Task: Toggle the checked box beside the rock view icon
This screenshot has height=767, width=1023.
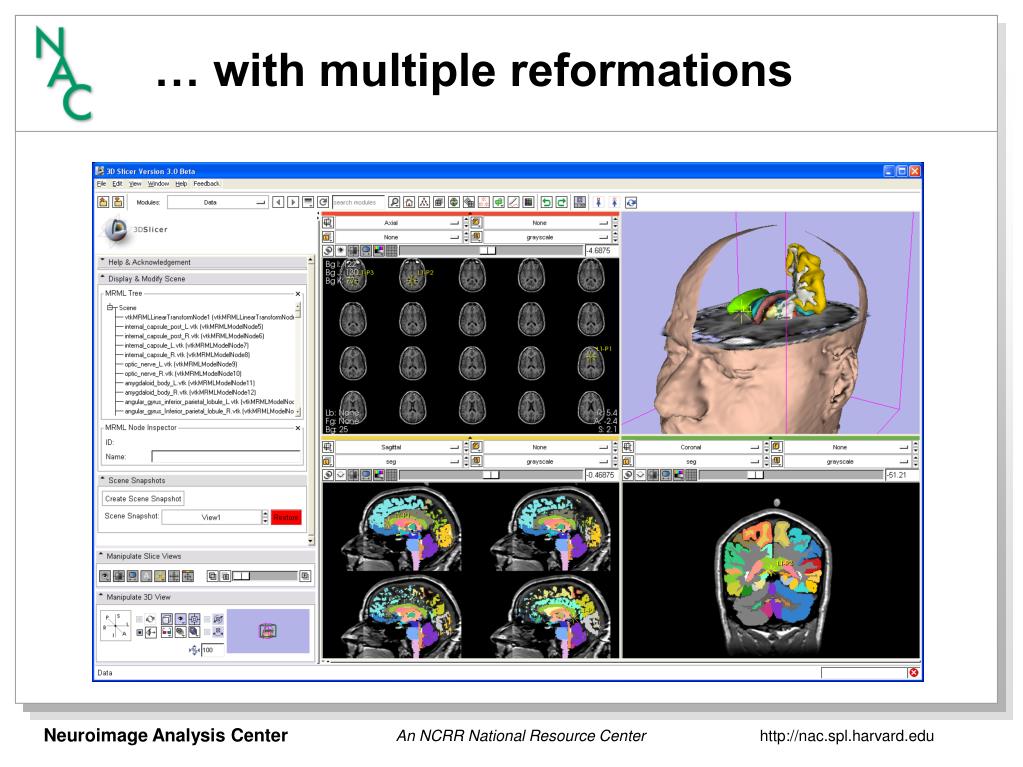Action: [x=140, y=632]
